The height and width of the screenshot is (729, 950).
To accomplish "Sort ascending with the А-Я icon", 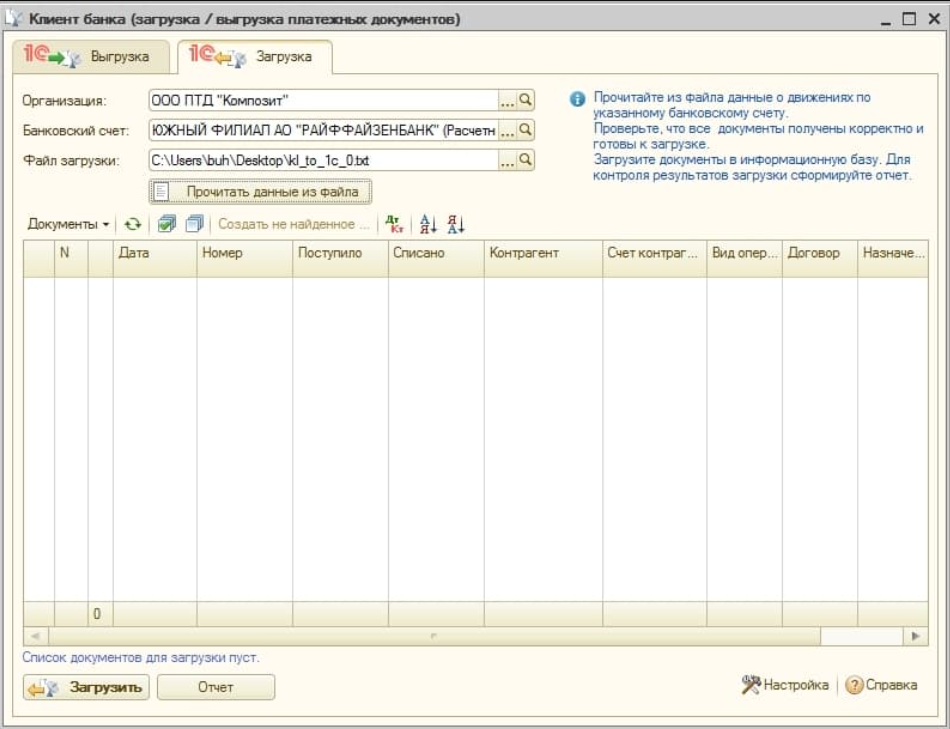I will (x=428, y=225).
